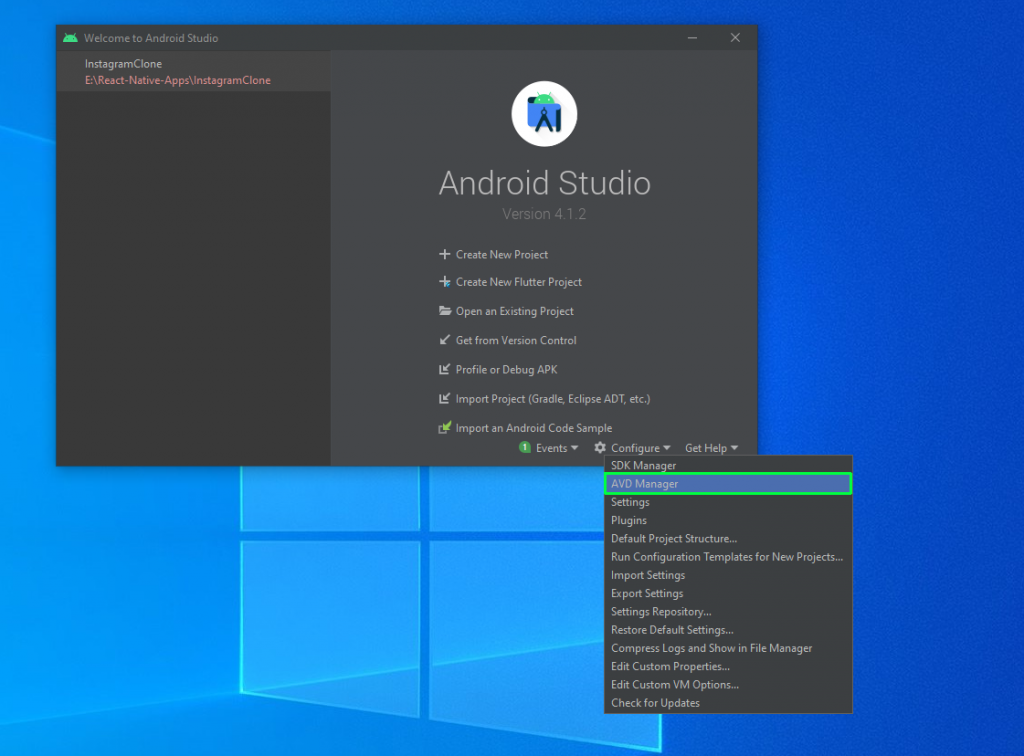Click the Android Studio logo
1024x756 pixels.
544,114
